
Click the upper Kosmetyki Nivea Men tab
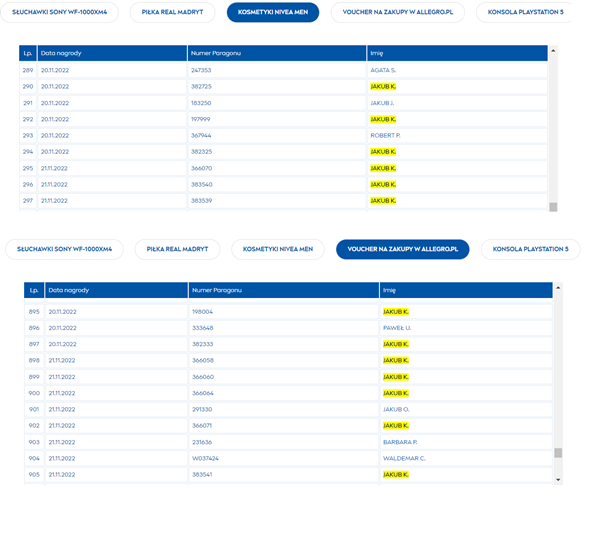(272, 12)
